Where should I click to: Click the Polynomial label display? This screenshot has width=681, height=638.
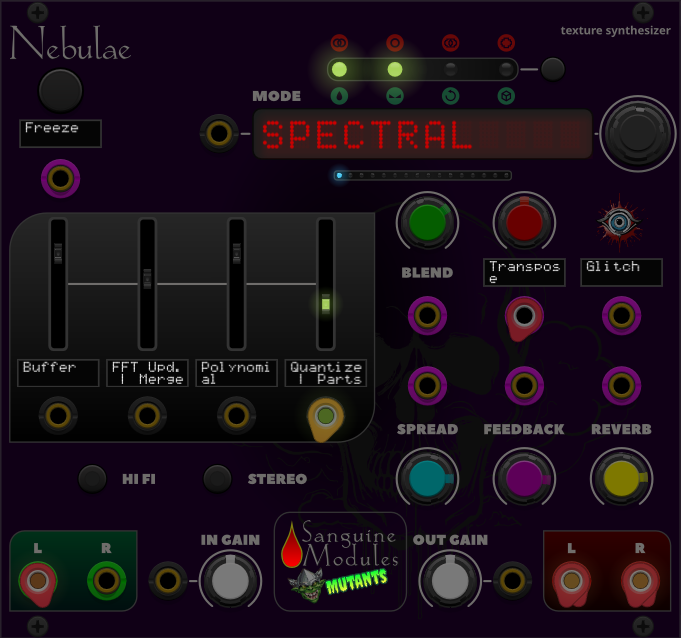(x=236, y=373)
